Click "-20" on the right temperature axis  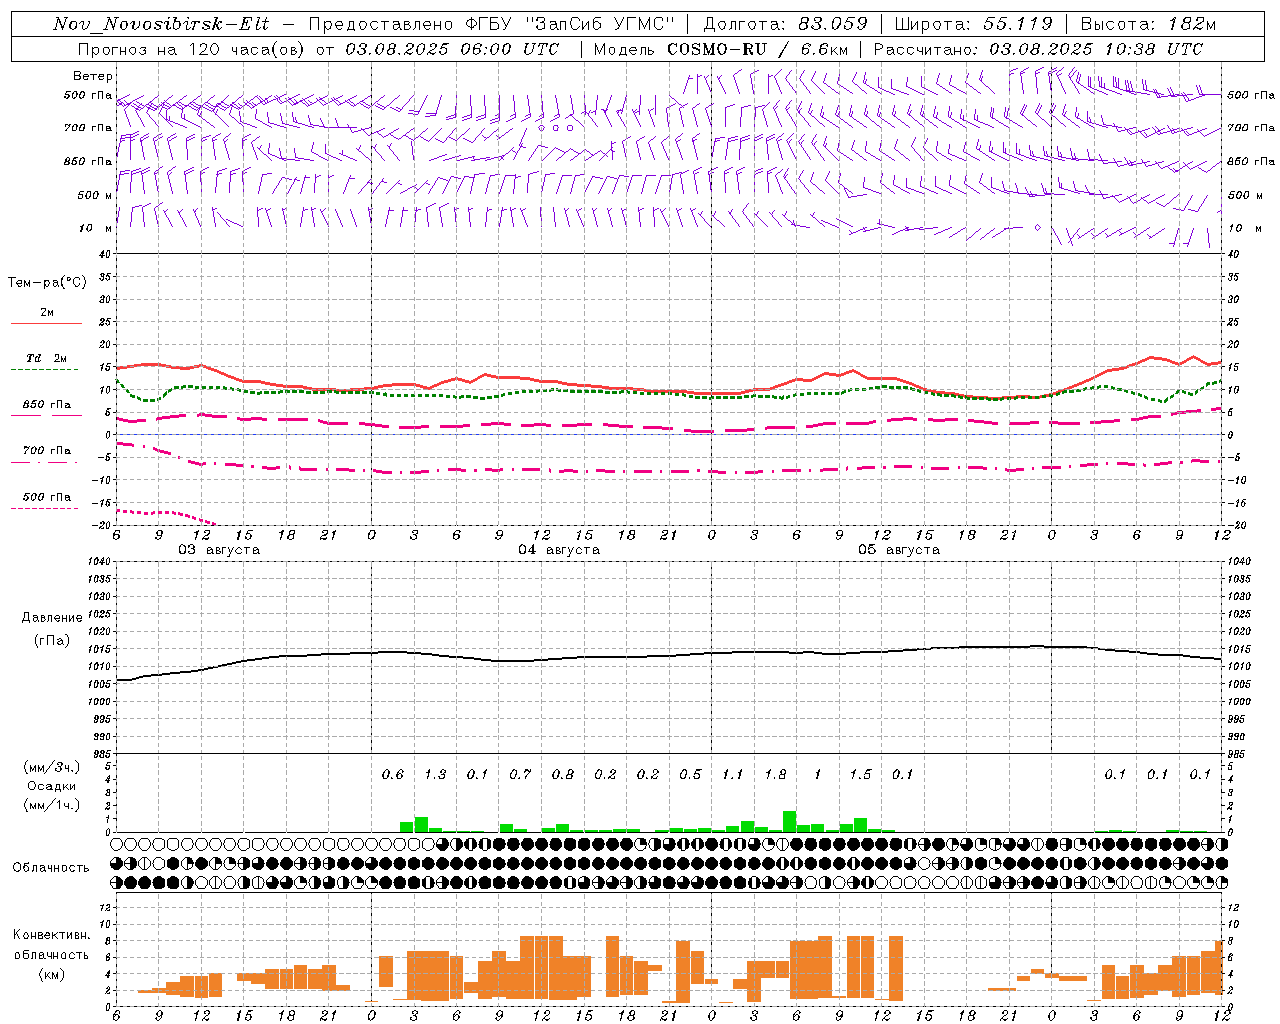coord(1237,524)
